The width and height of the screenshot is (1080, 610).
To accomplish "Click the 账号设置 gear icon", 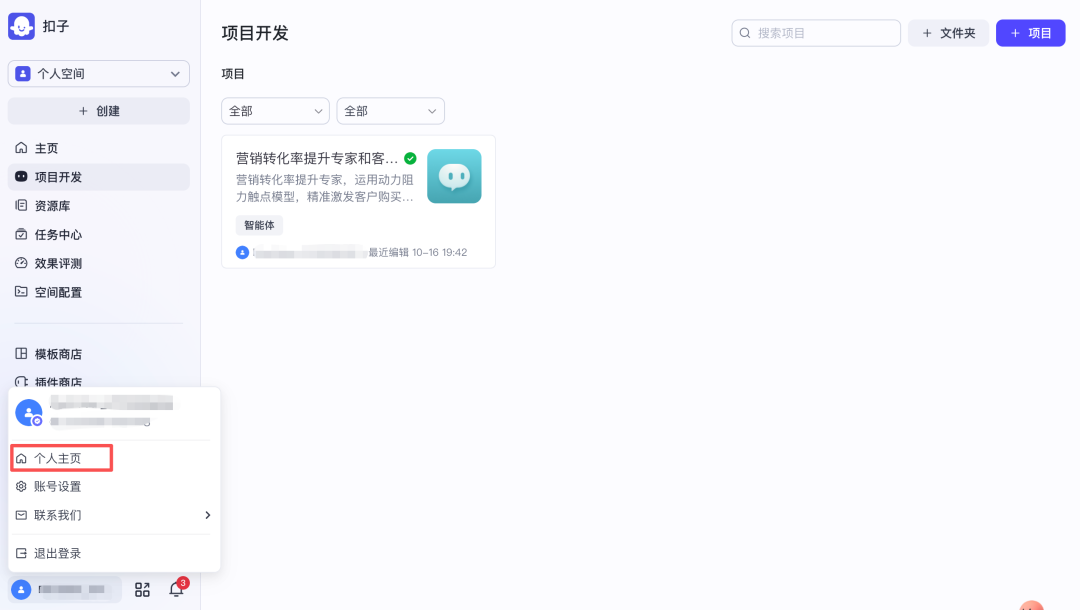I will point(21,486).
